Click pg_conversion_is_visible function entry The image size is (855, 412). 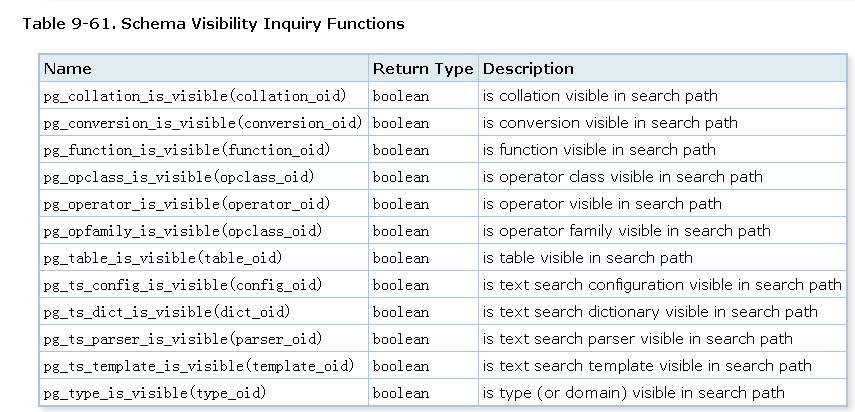click(x=202, y=123)
